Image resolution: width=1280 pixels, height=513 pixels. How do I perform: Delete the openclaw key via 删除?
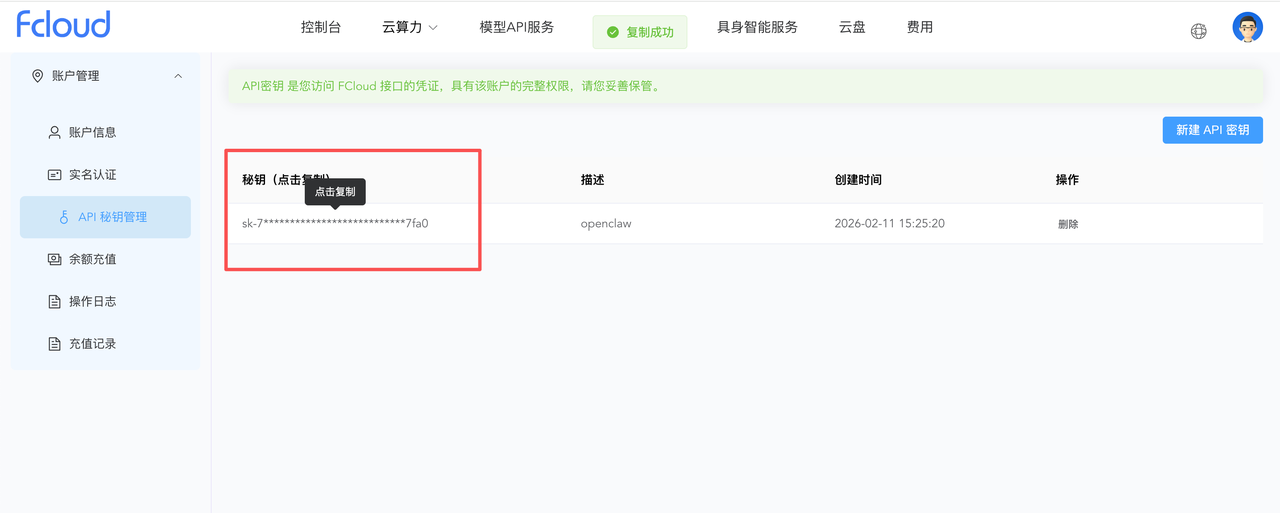[x=1068, y=224]
